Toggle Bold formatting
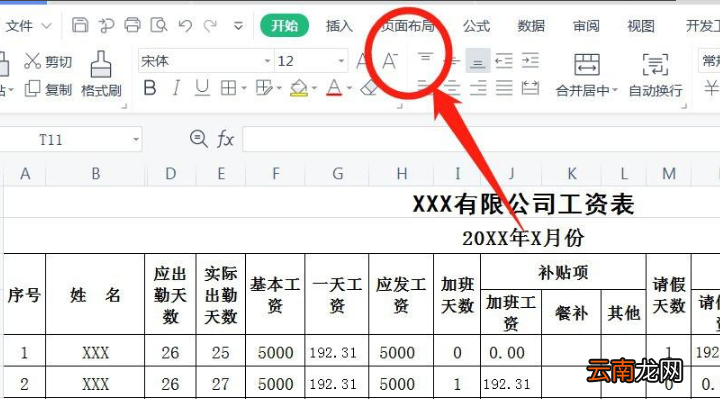The width and height of the screenshot is (720, 399). click(150, 88)
